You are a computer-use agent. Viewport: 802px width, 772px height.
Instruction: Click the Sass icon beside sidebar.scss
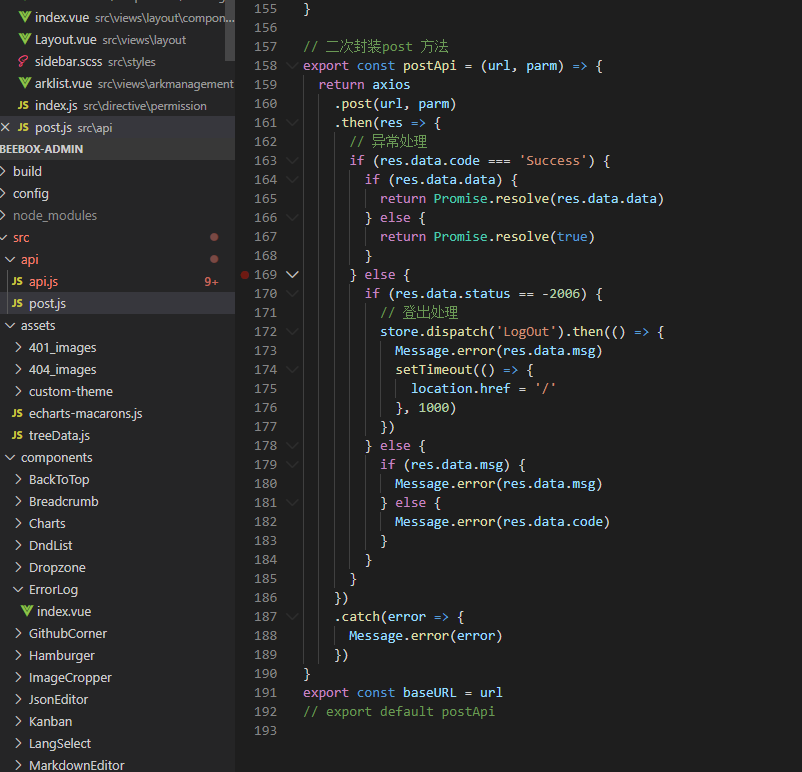[x=25, y=62]
